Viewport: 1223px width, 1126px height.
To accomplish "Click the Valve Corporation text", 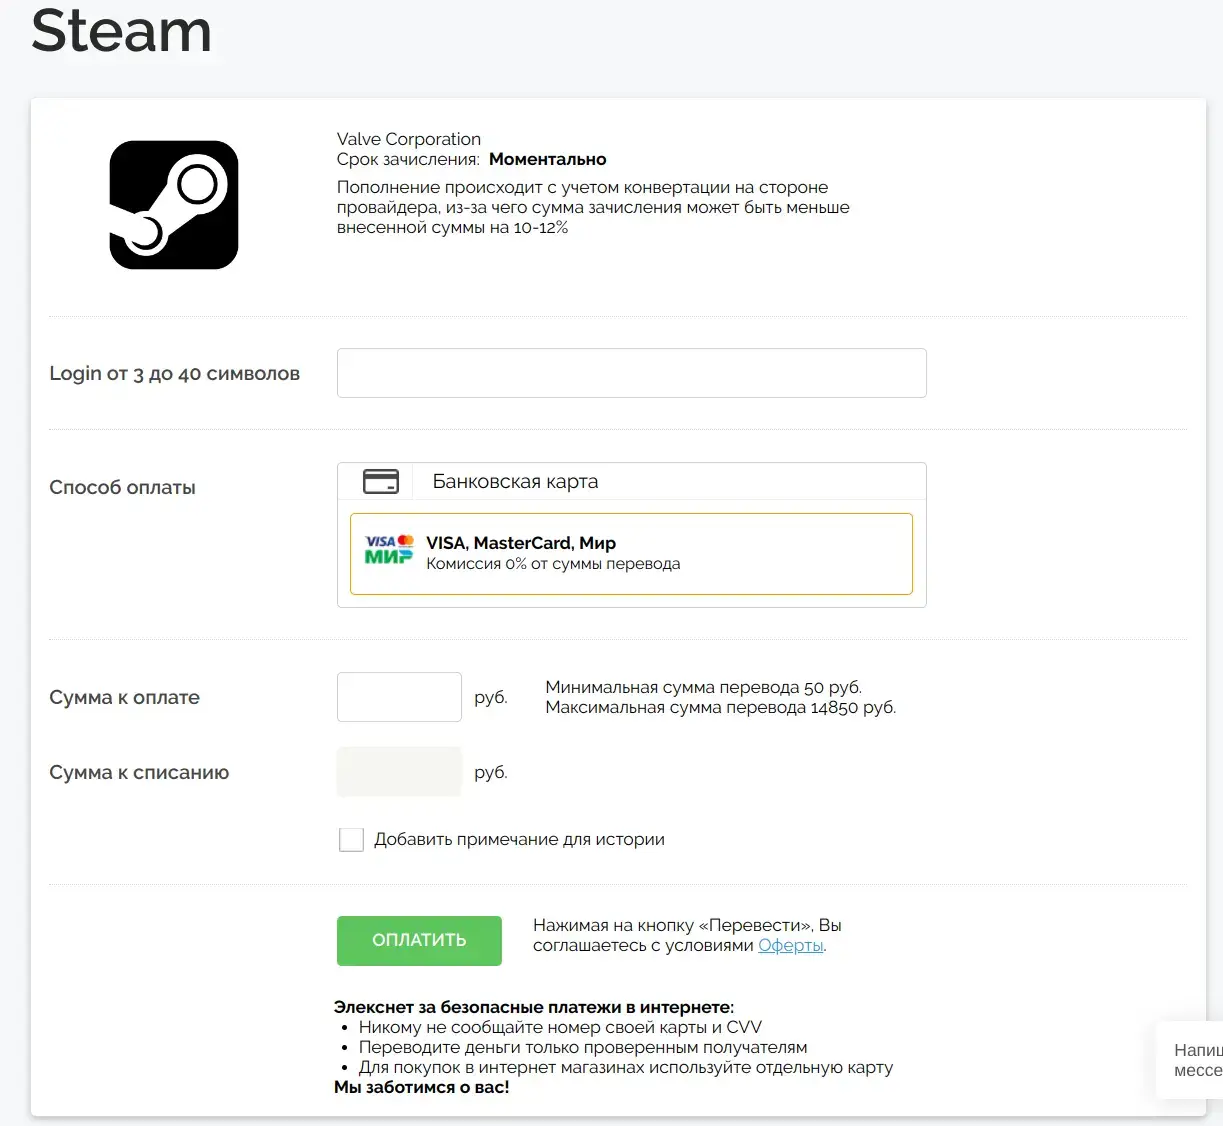I will [409, 139].
